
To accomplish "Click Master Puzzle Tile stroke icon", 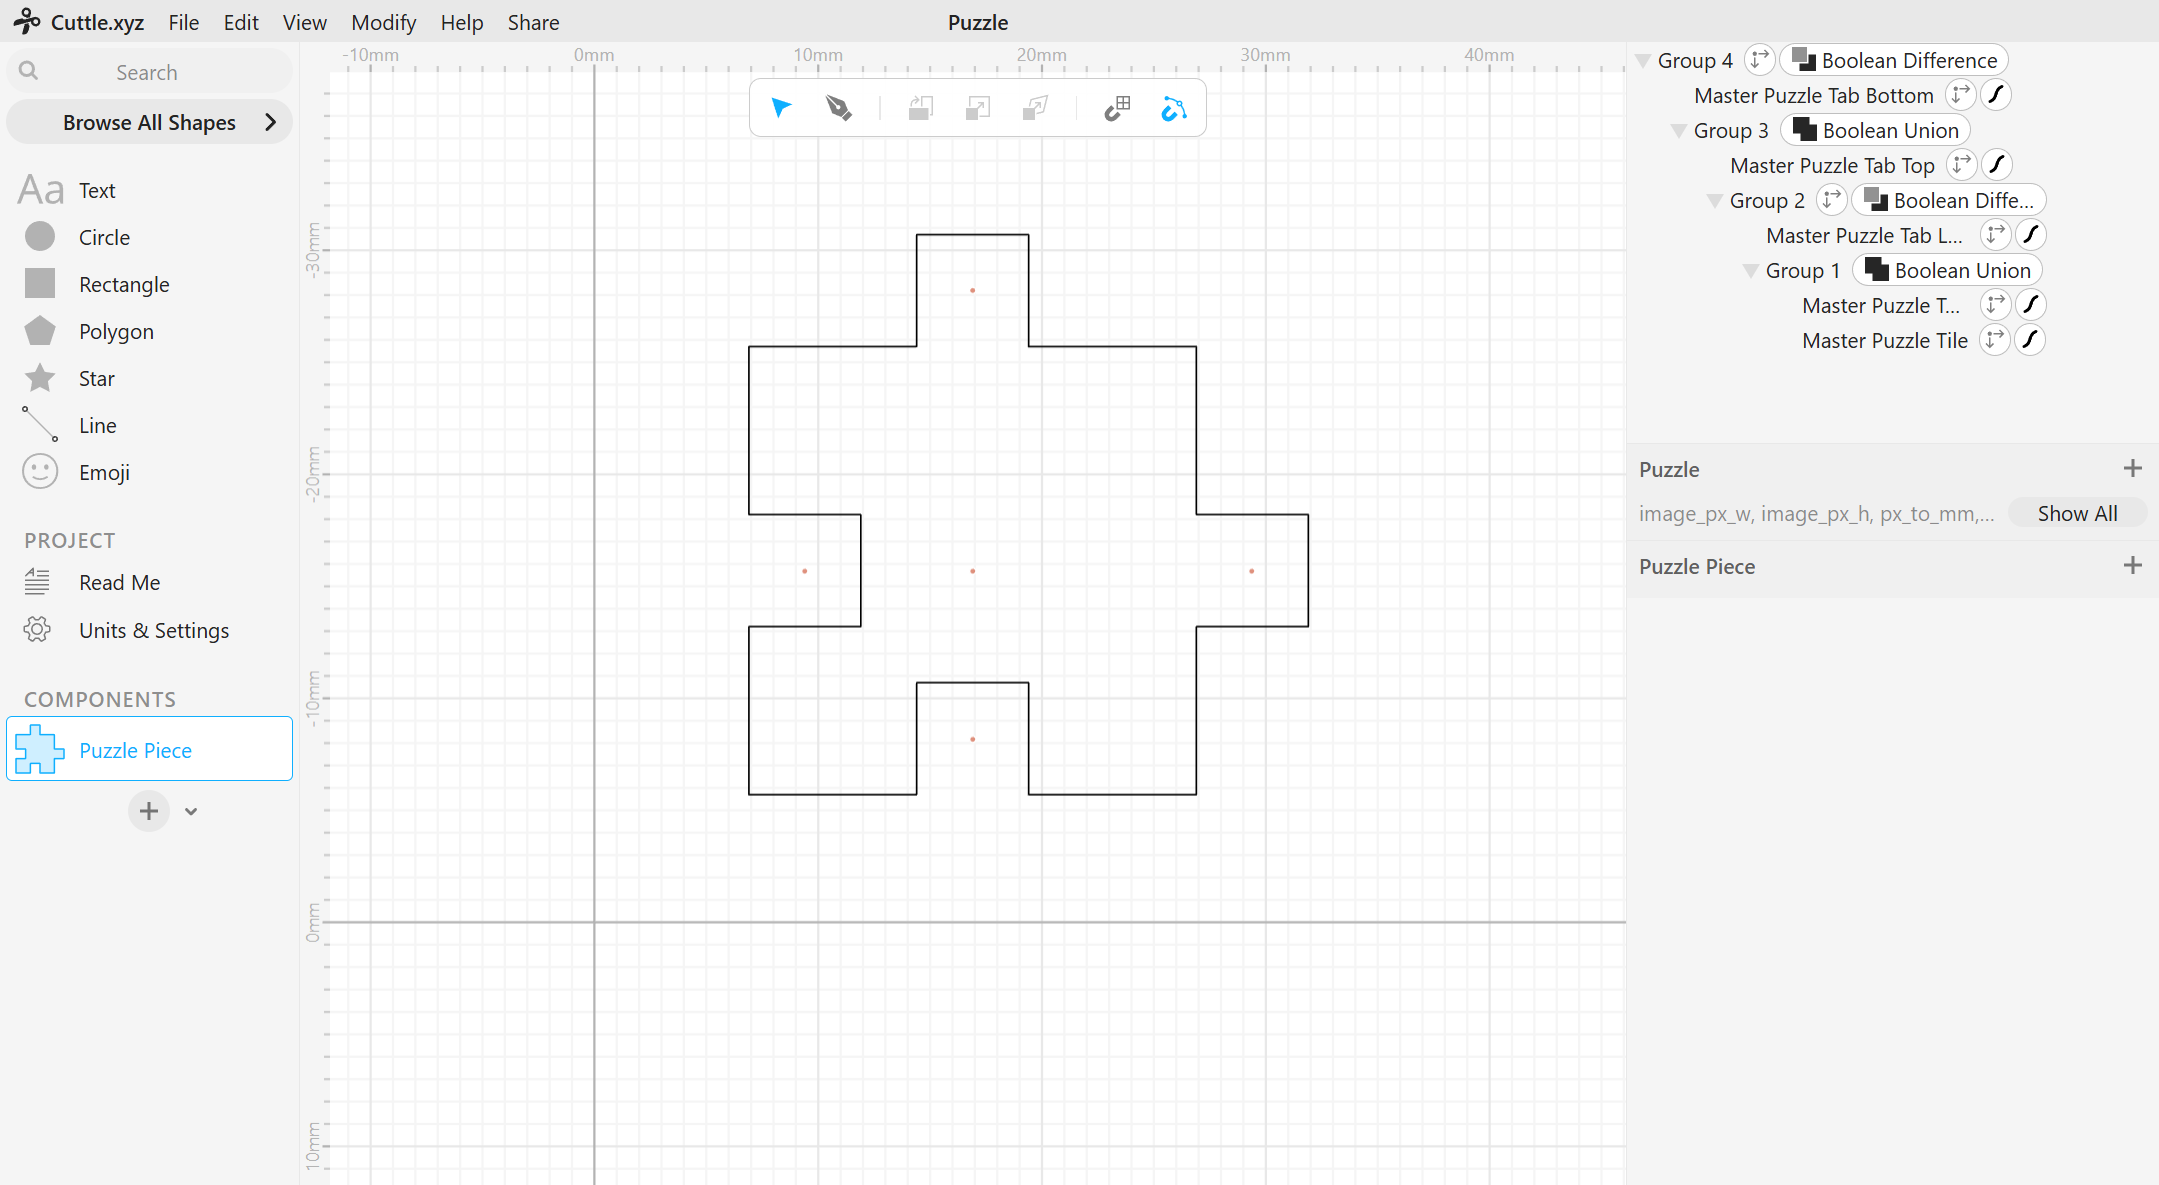I will click(2030, 340).
